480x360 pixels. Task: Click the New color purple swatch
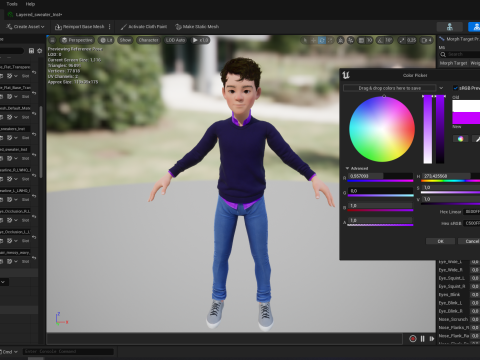(x=466, y=118)
